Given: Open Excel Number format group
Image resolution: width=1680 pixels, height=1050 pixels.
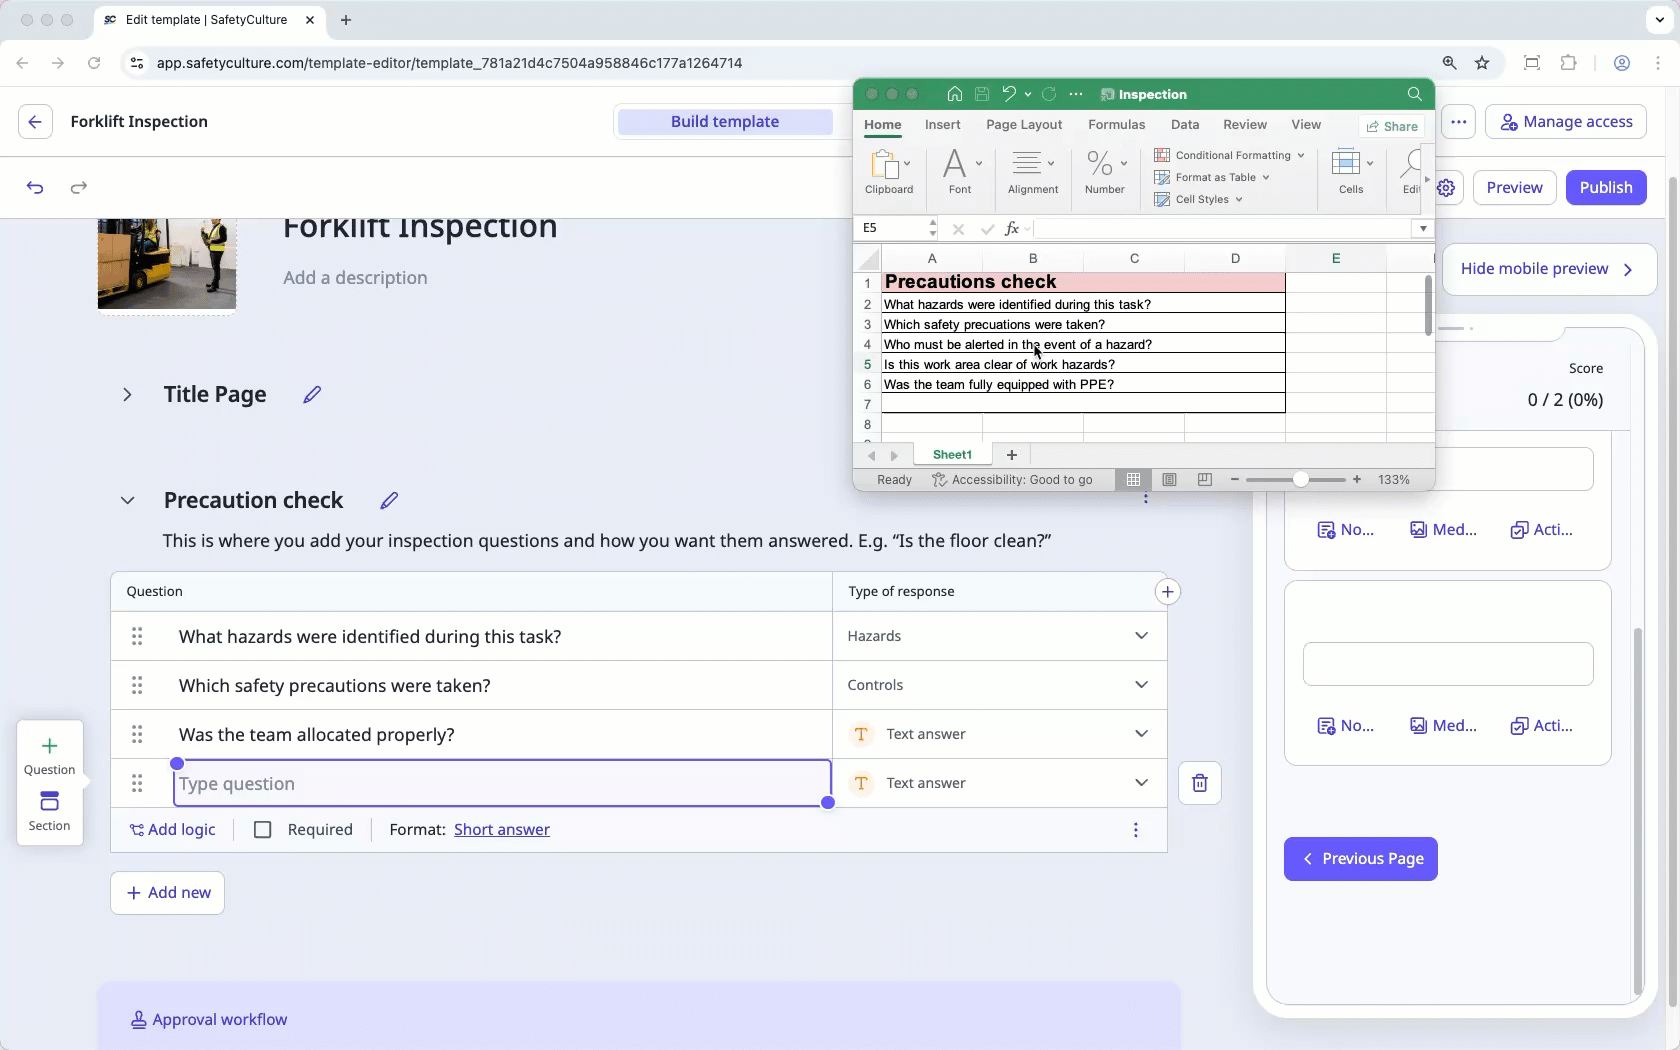Looking at the screenshot, I should click(x=1105, y=172).
